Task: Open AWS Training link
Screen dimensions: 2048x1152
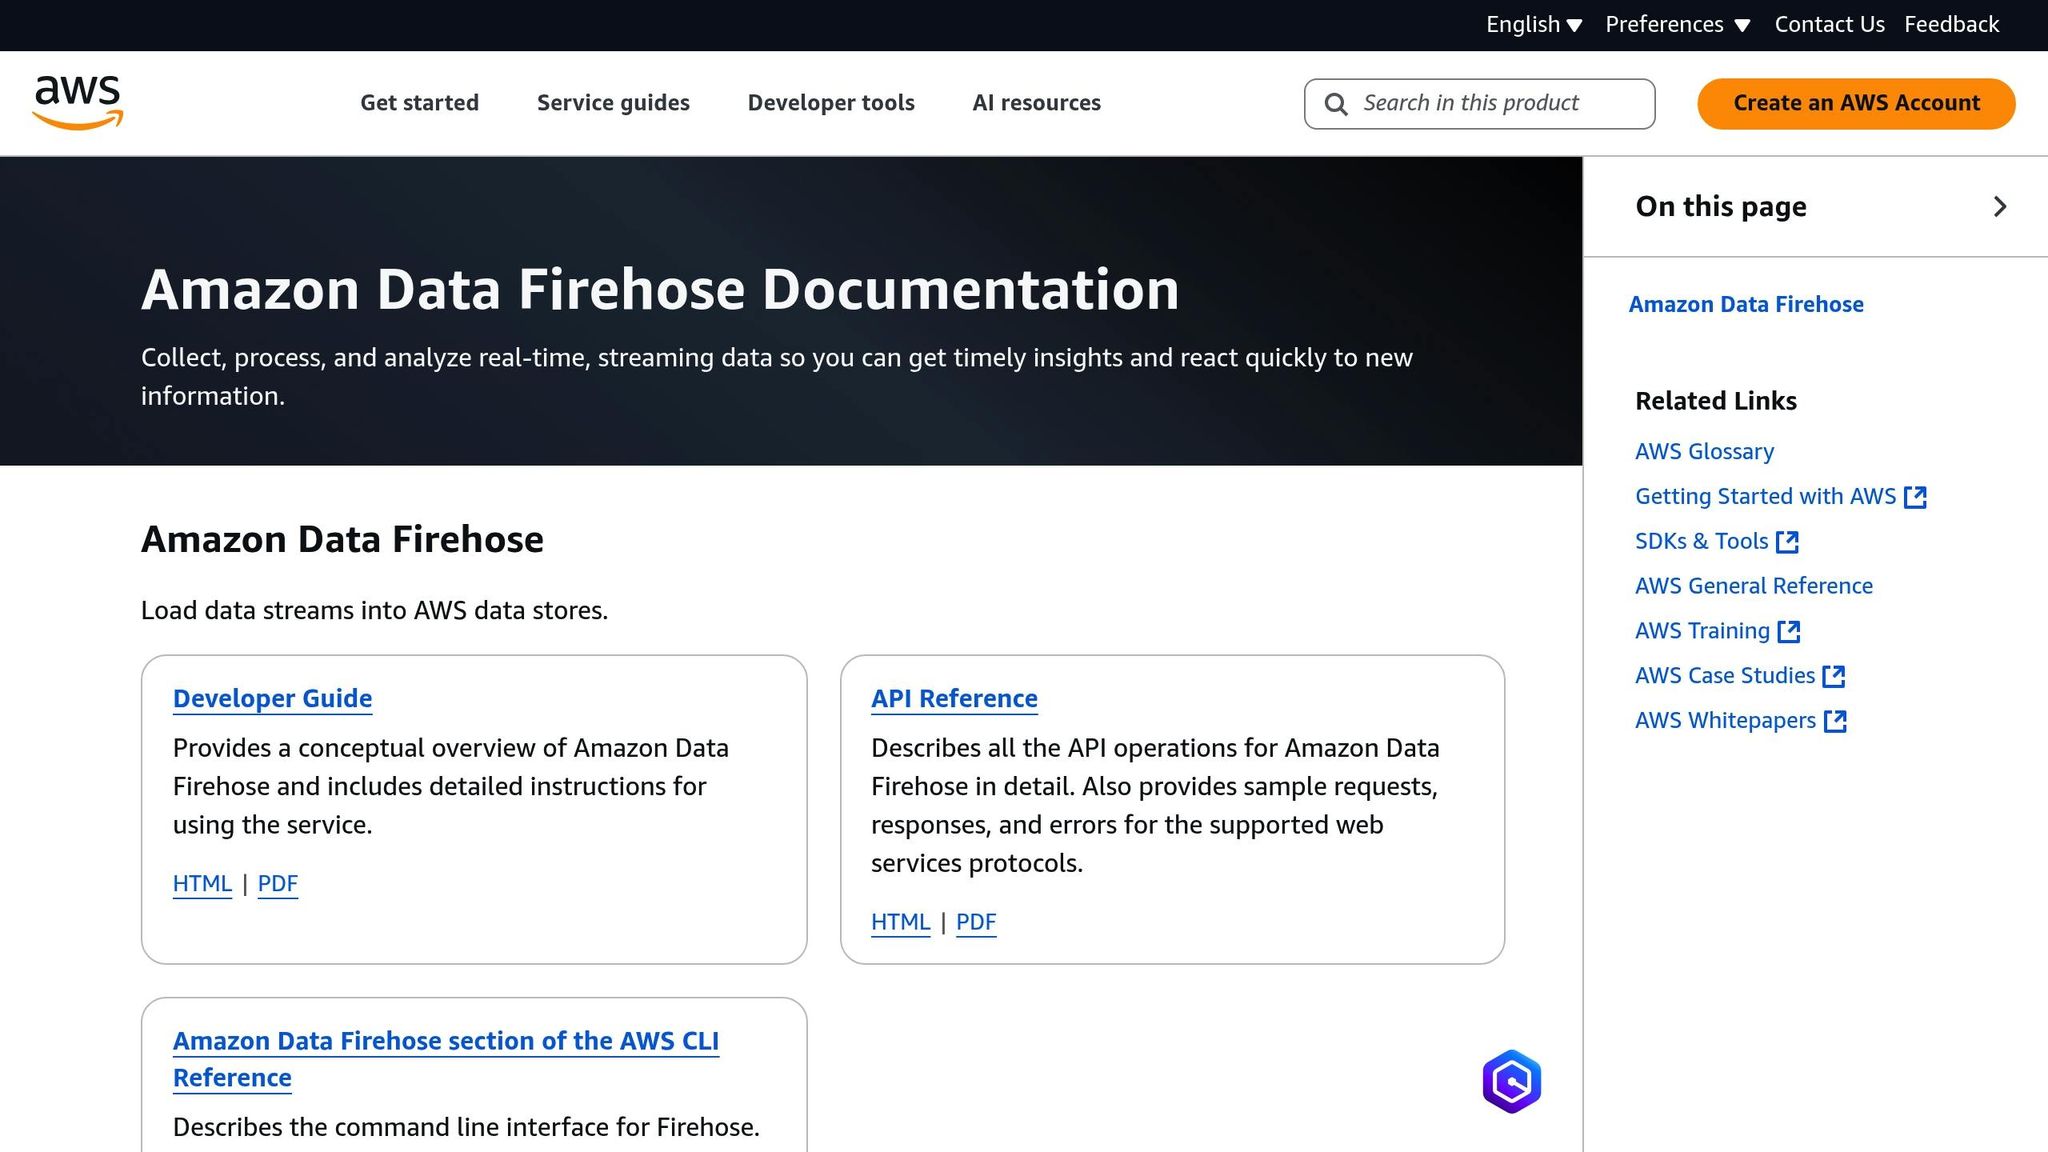Action: [x=1702, y=632]
